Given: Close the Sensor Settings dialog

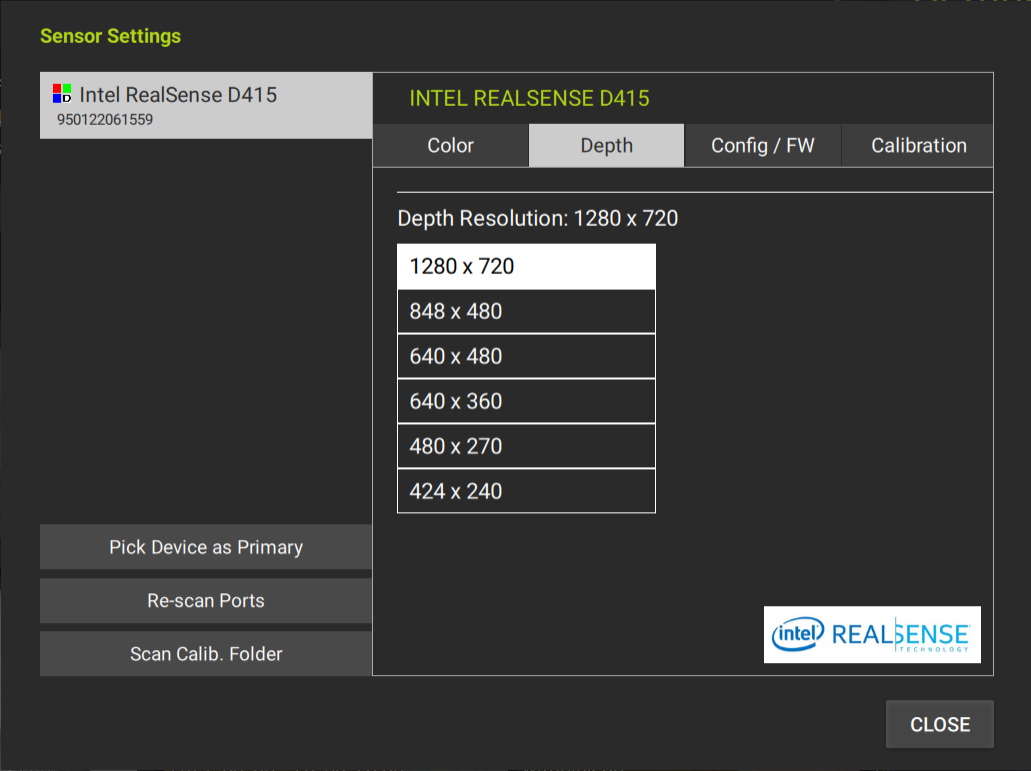Looking at the screenshot, I should pos(940,724).
